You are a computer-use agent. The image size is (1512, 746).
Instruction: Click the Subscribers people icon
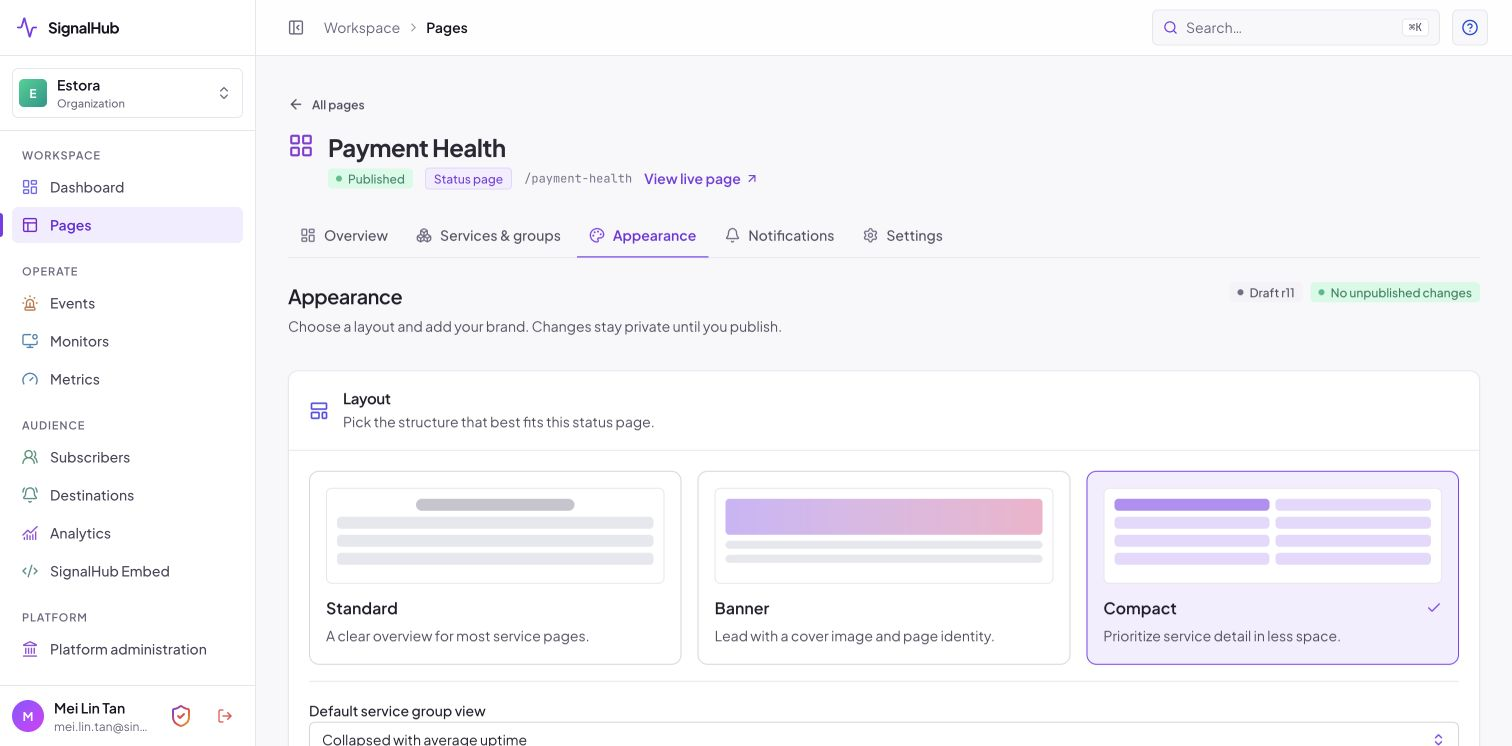click(x=30, y=457)
